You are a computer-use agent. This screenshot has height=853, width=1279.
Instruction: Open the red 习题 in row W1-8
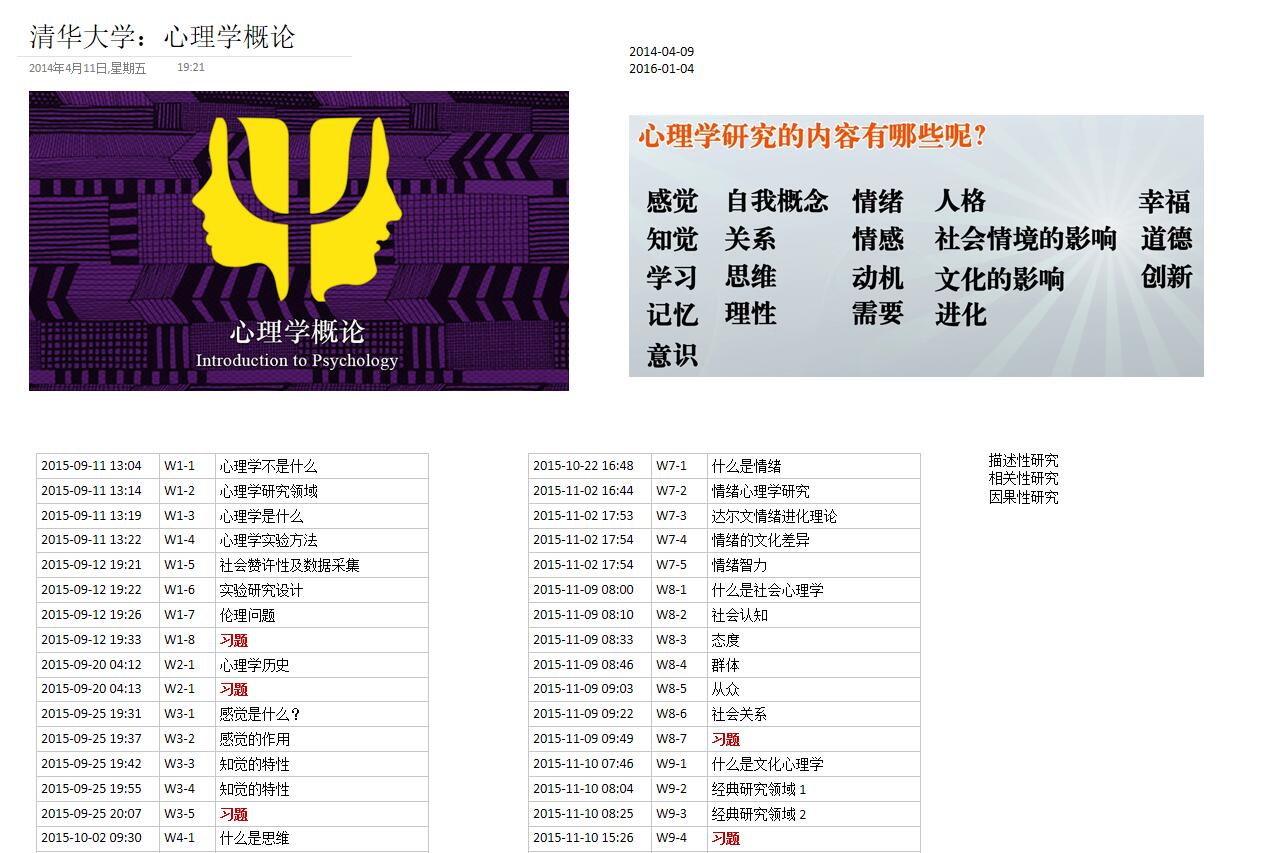pyautogui.click(x=234, y=640)
